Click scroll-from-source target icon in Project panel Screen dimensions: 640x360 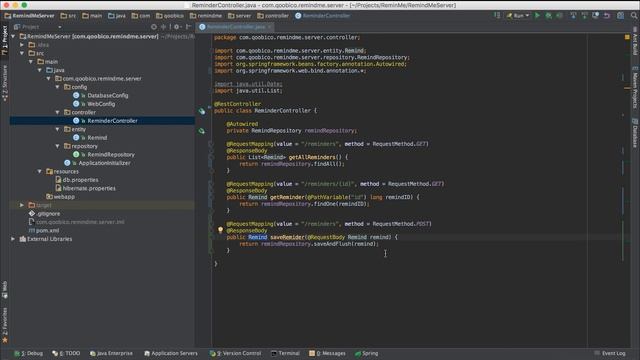pos(154,27)
